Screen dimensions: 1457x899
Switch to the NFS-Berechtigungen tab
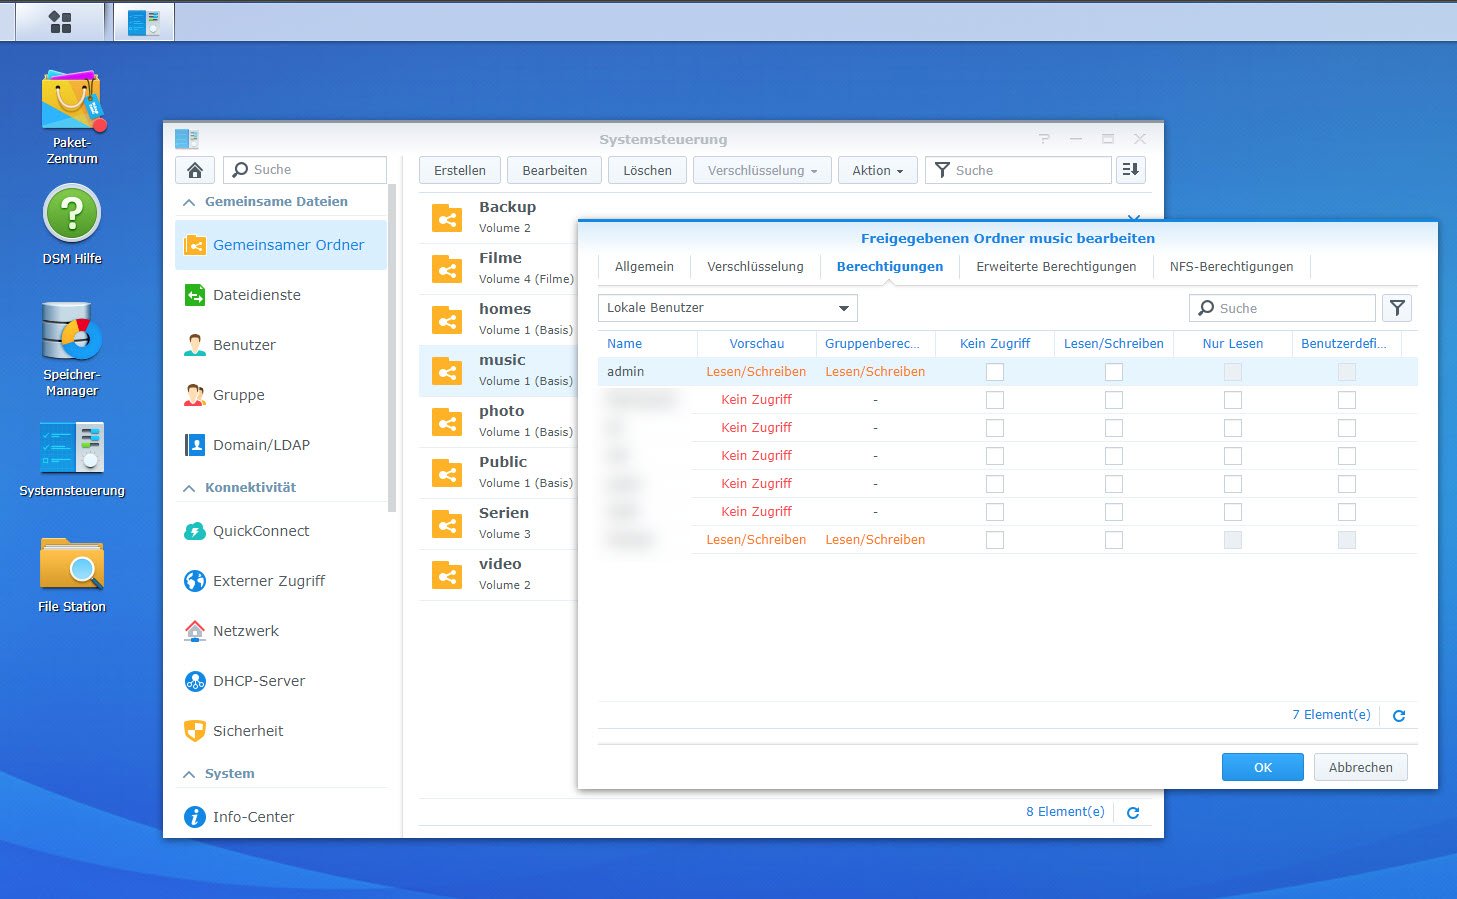coord(1231,267)
